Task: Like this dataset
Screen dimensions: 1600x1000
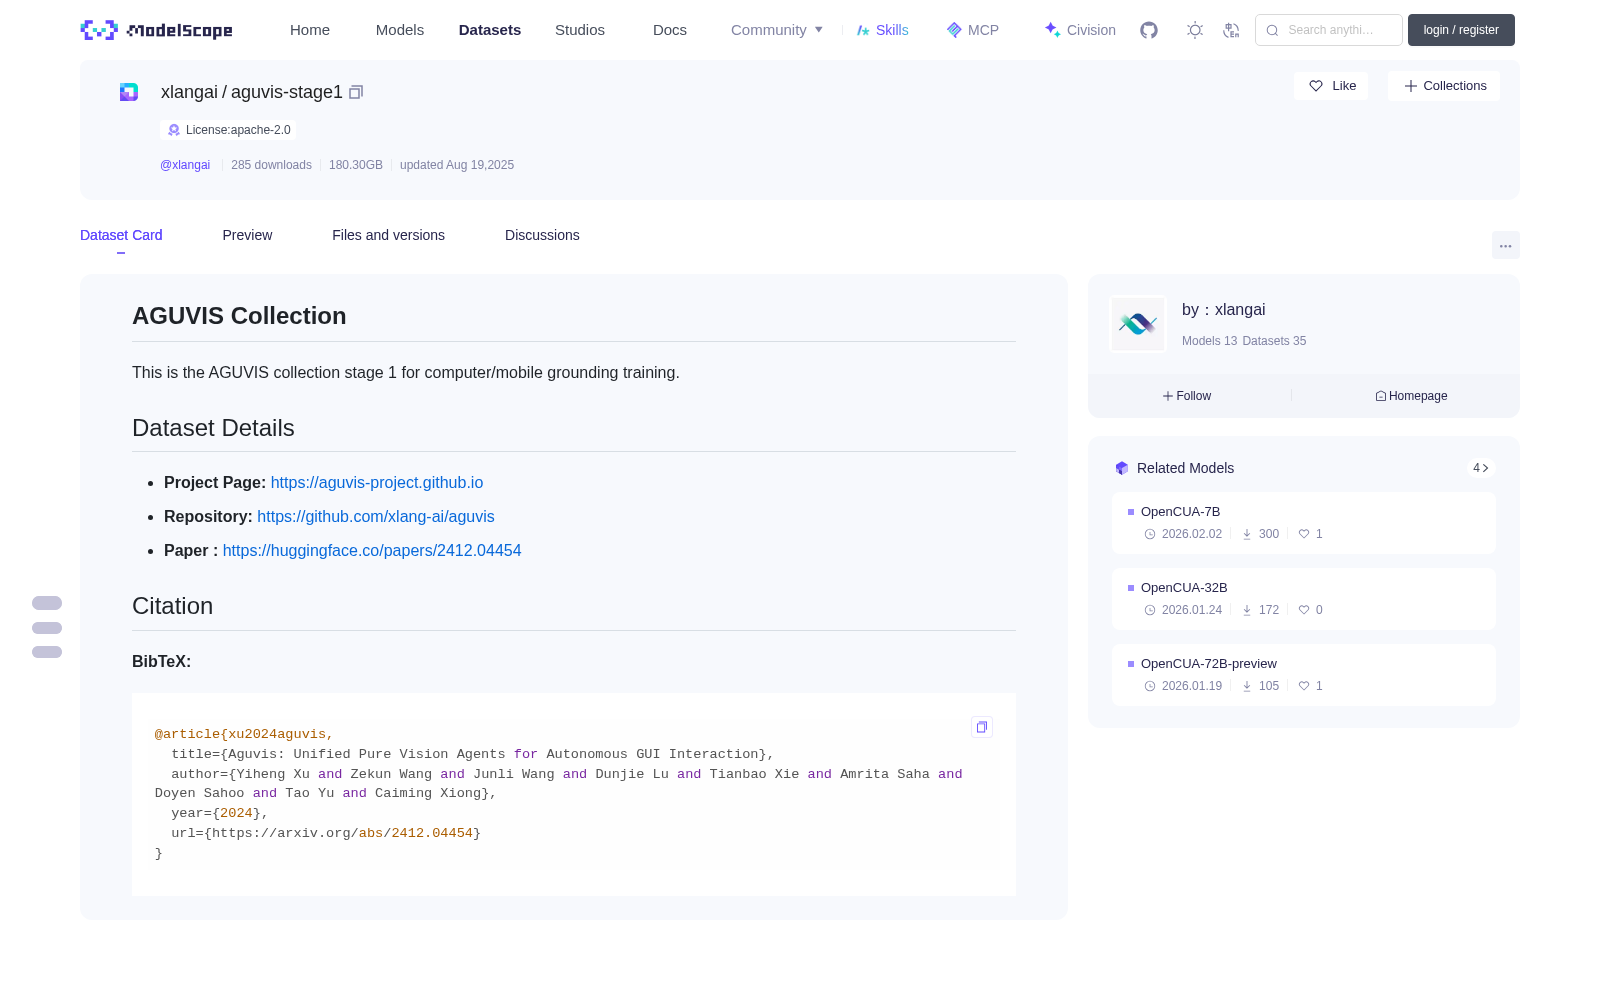Action: (1331, 86)
